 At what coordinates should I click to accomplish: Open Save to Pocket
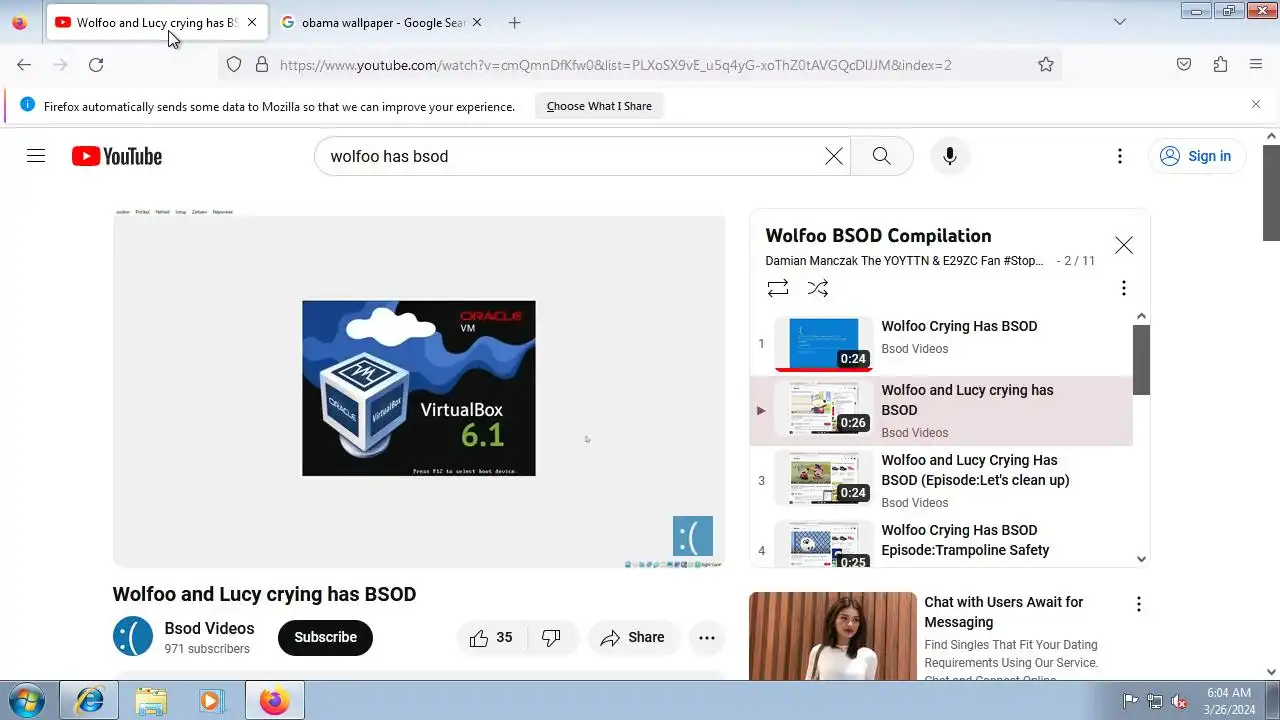point(1184,65)
